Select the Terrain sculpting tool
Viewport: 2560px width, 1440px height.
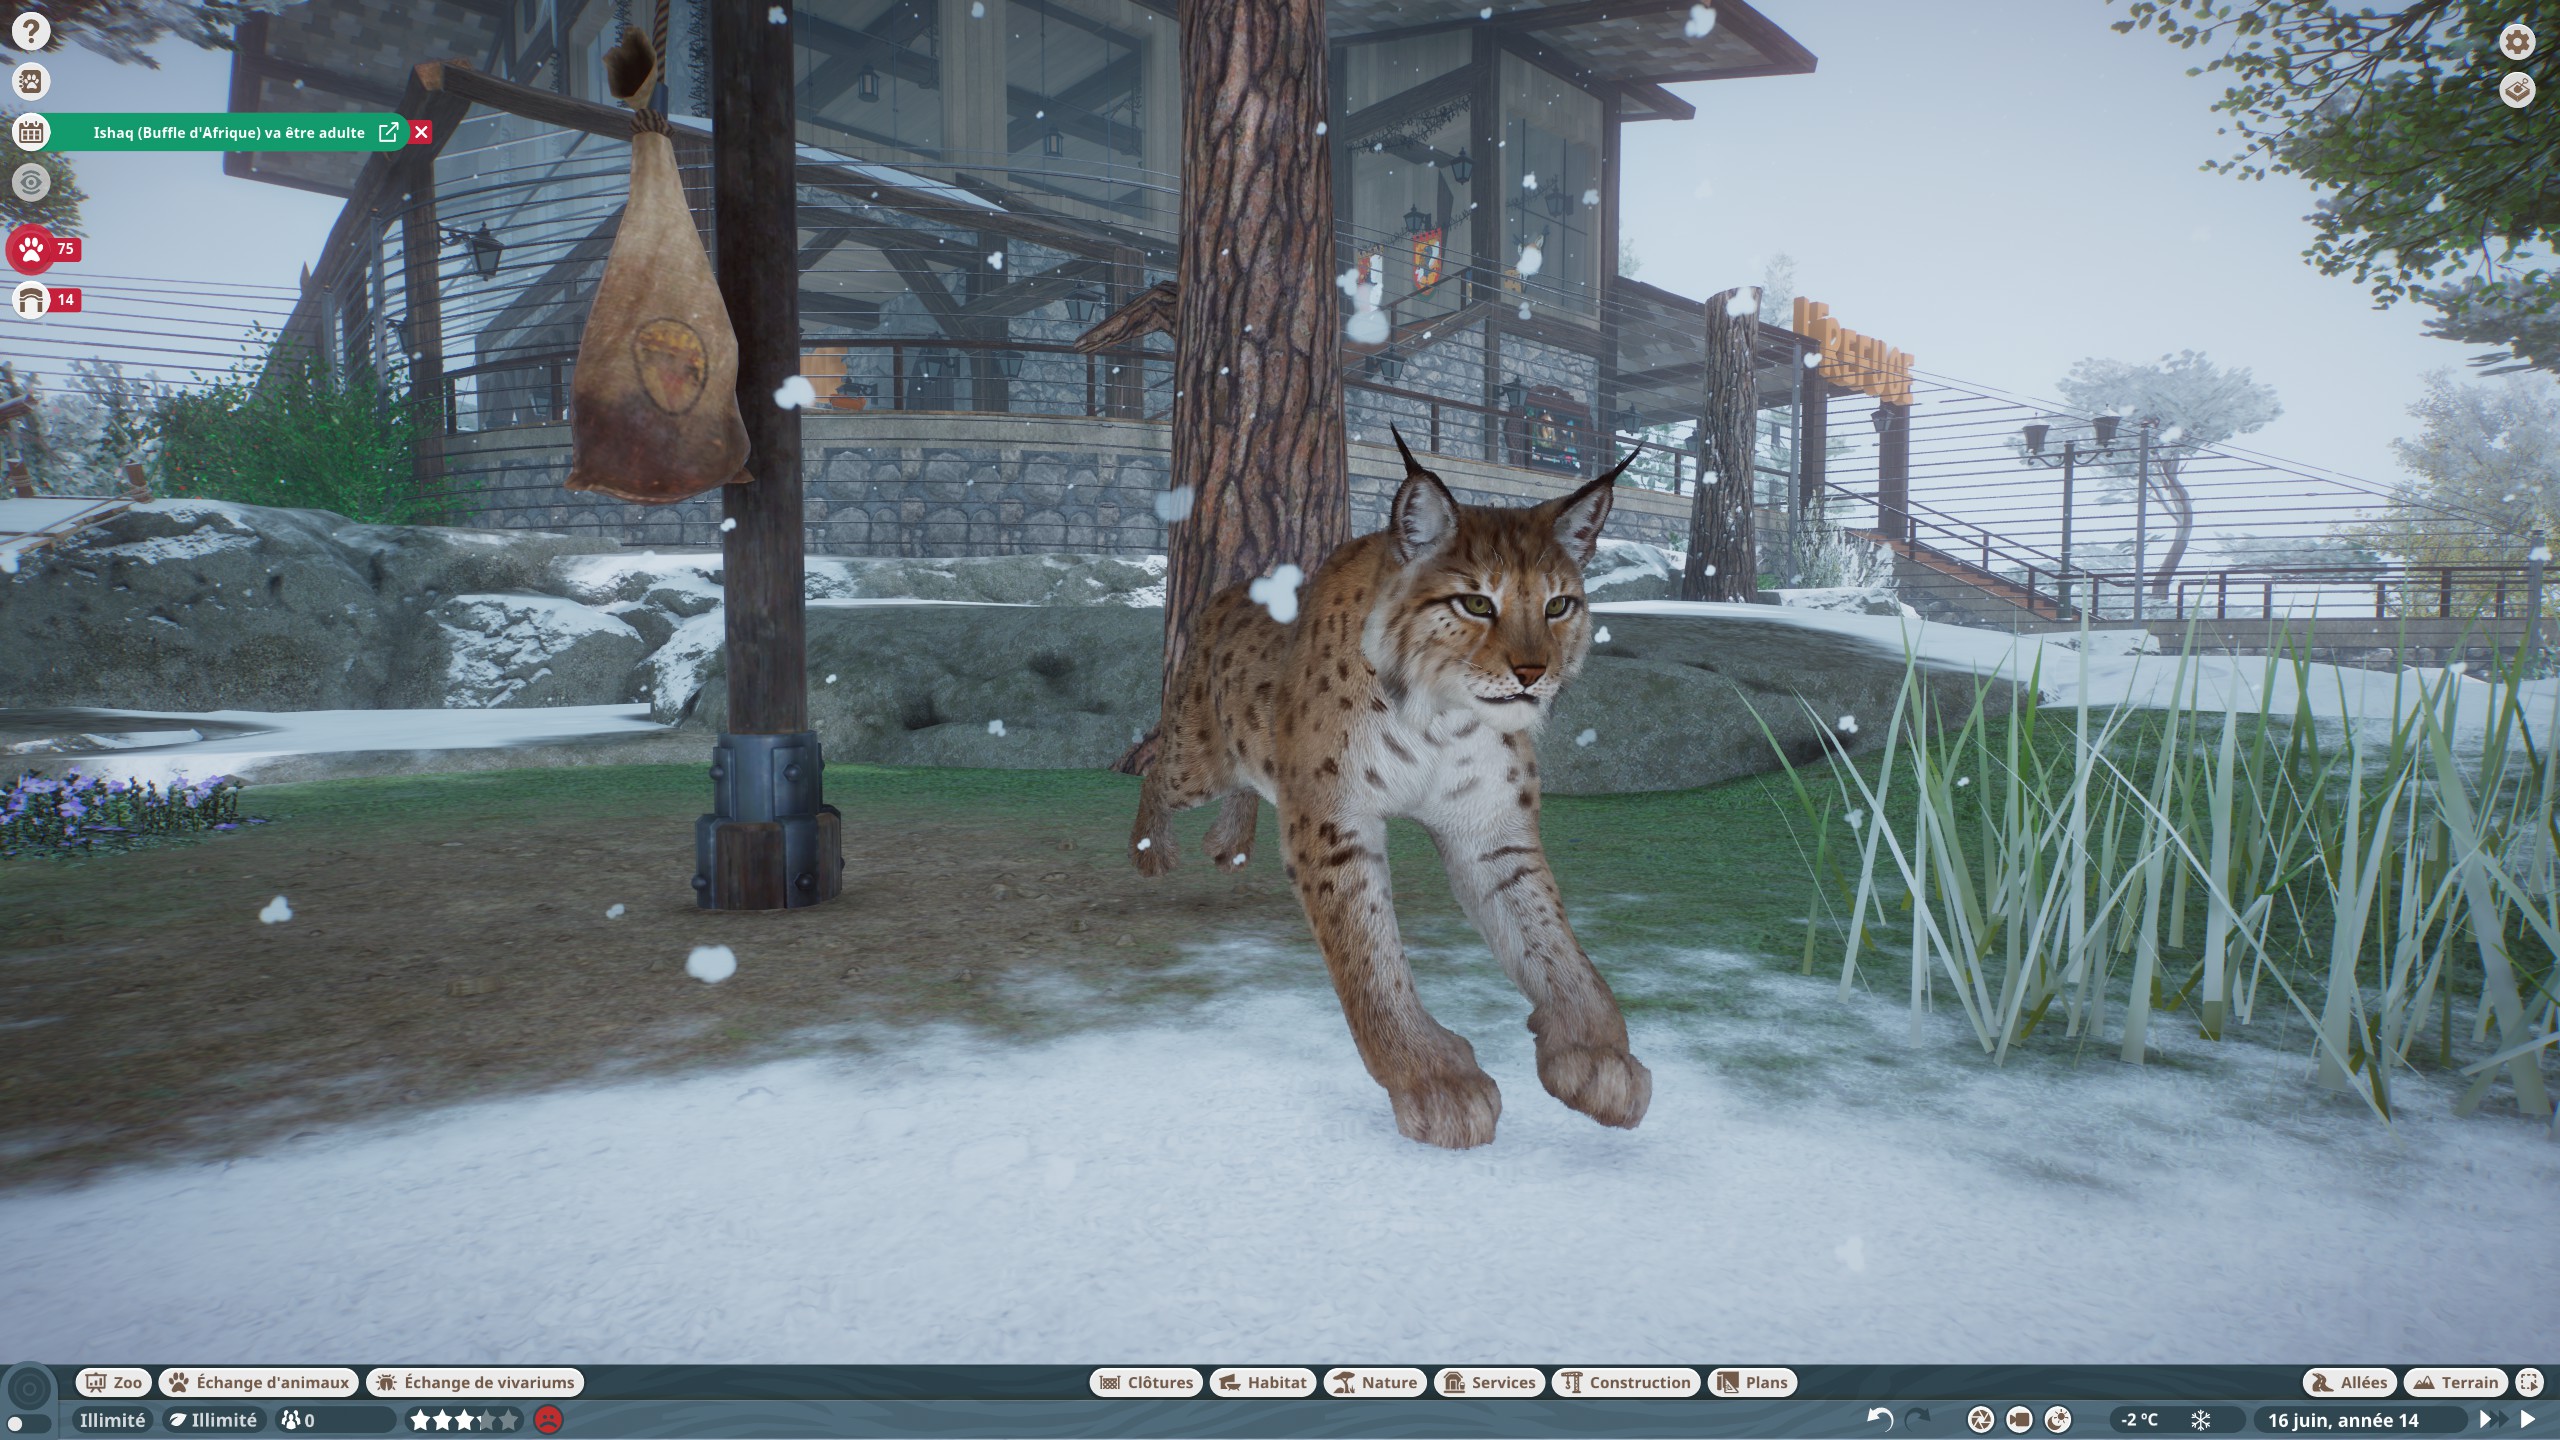click(2456, 1382)
